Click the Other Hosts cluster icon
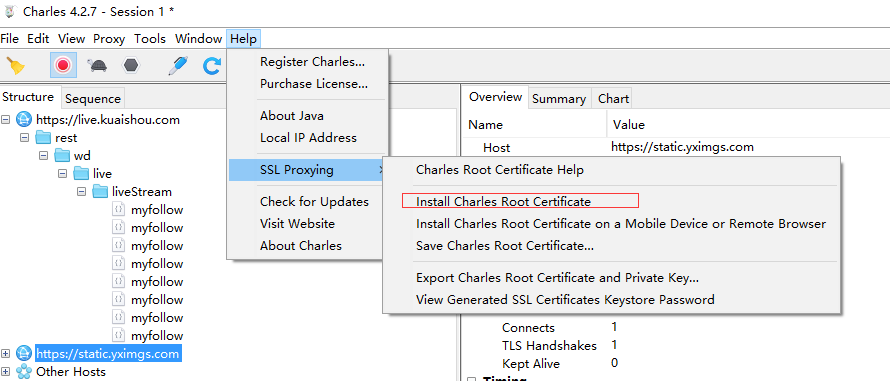The width and height of the screenshot is (890, 381). coord(24,372)
